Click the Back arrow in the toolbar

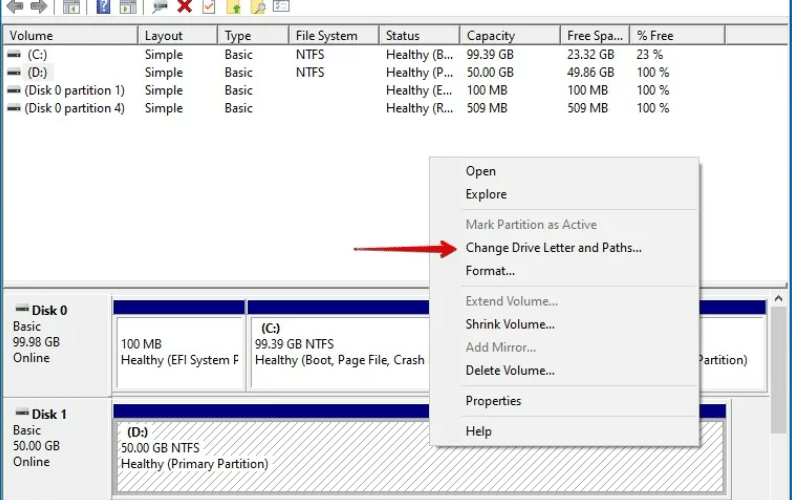click(14, 6)
